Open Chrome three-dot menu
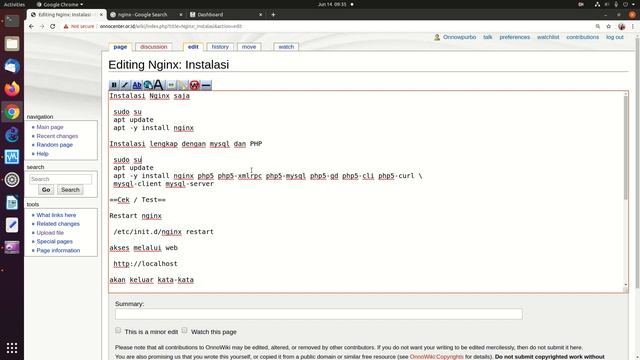The height and width of the screenshot is (360, 640). pyautogui.click(x=633, y=26)
